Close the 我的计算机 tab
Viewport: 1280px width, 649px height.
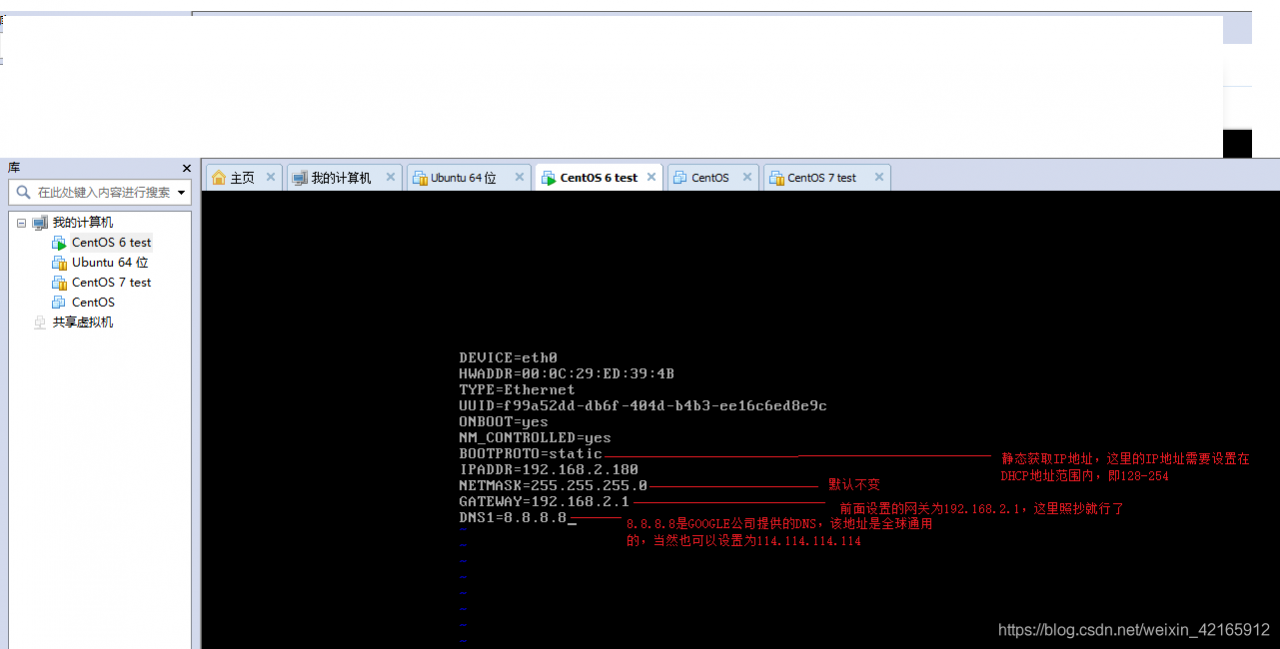click(x=391, y=177)
